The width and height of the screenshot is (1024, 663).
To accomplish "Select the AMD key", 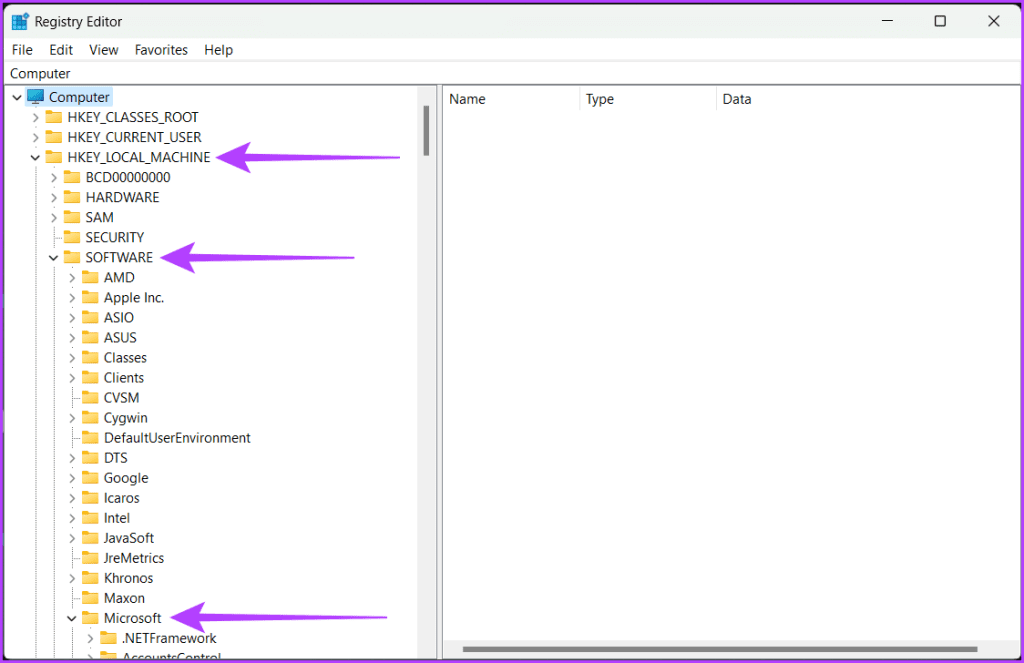I will [x=119, y=278].
